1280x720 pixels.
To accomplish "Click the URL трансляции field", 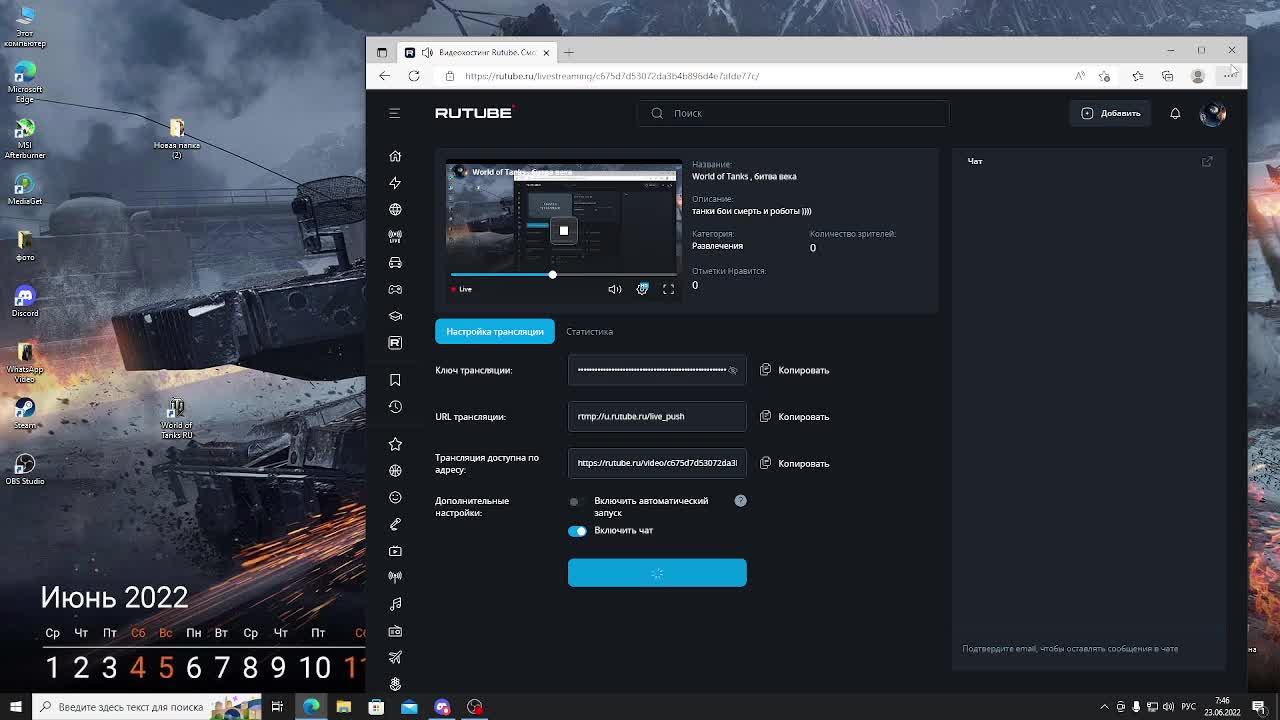I will 657,416.
